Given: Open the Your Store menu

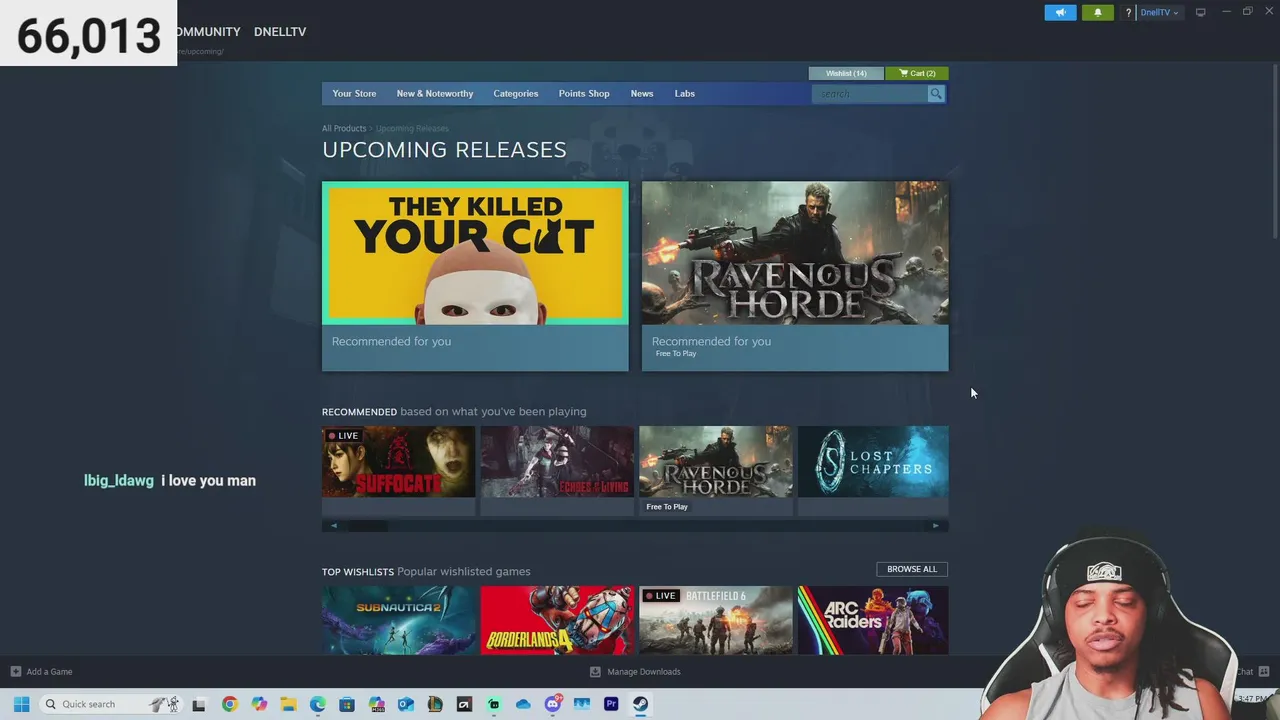Looking at the screenshot, I should [x=354, y=93].
